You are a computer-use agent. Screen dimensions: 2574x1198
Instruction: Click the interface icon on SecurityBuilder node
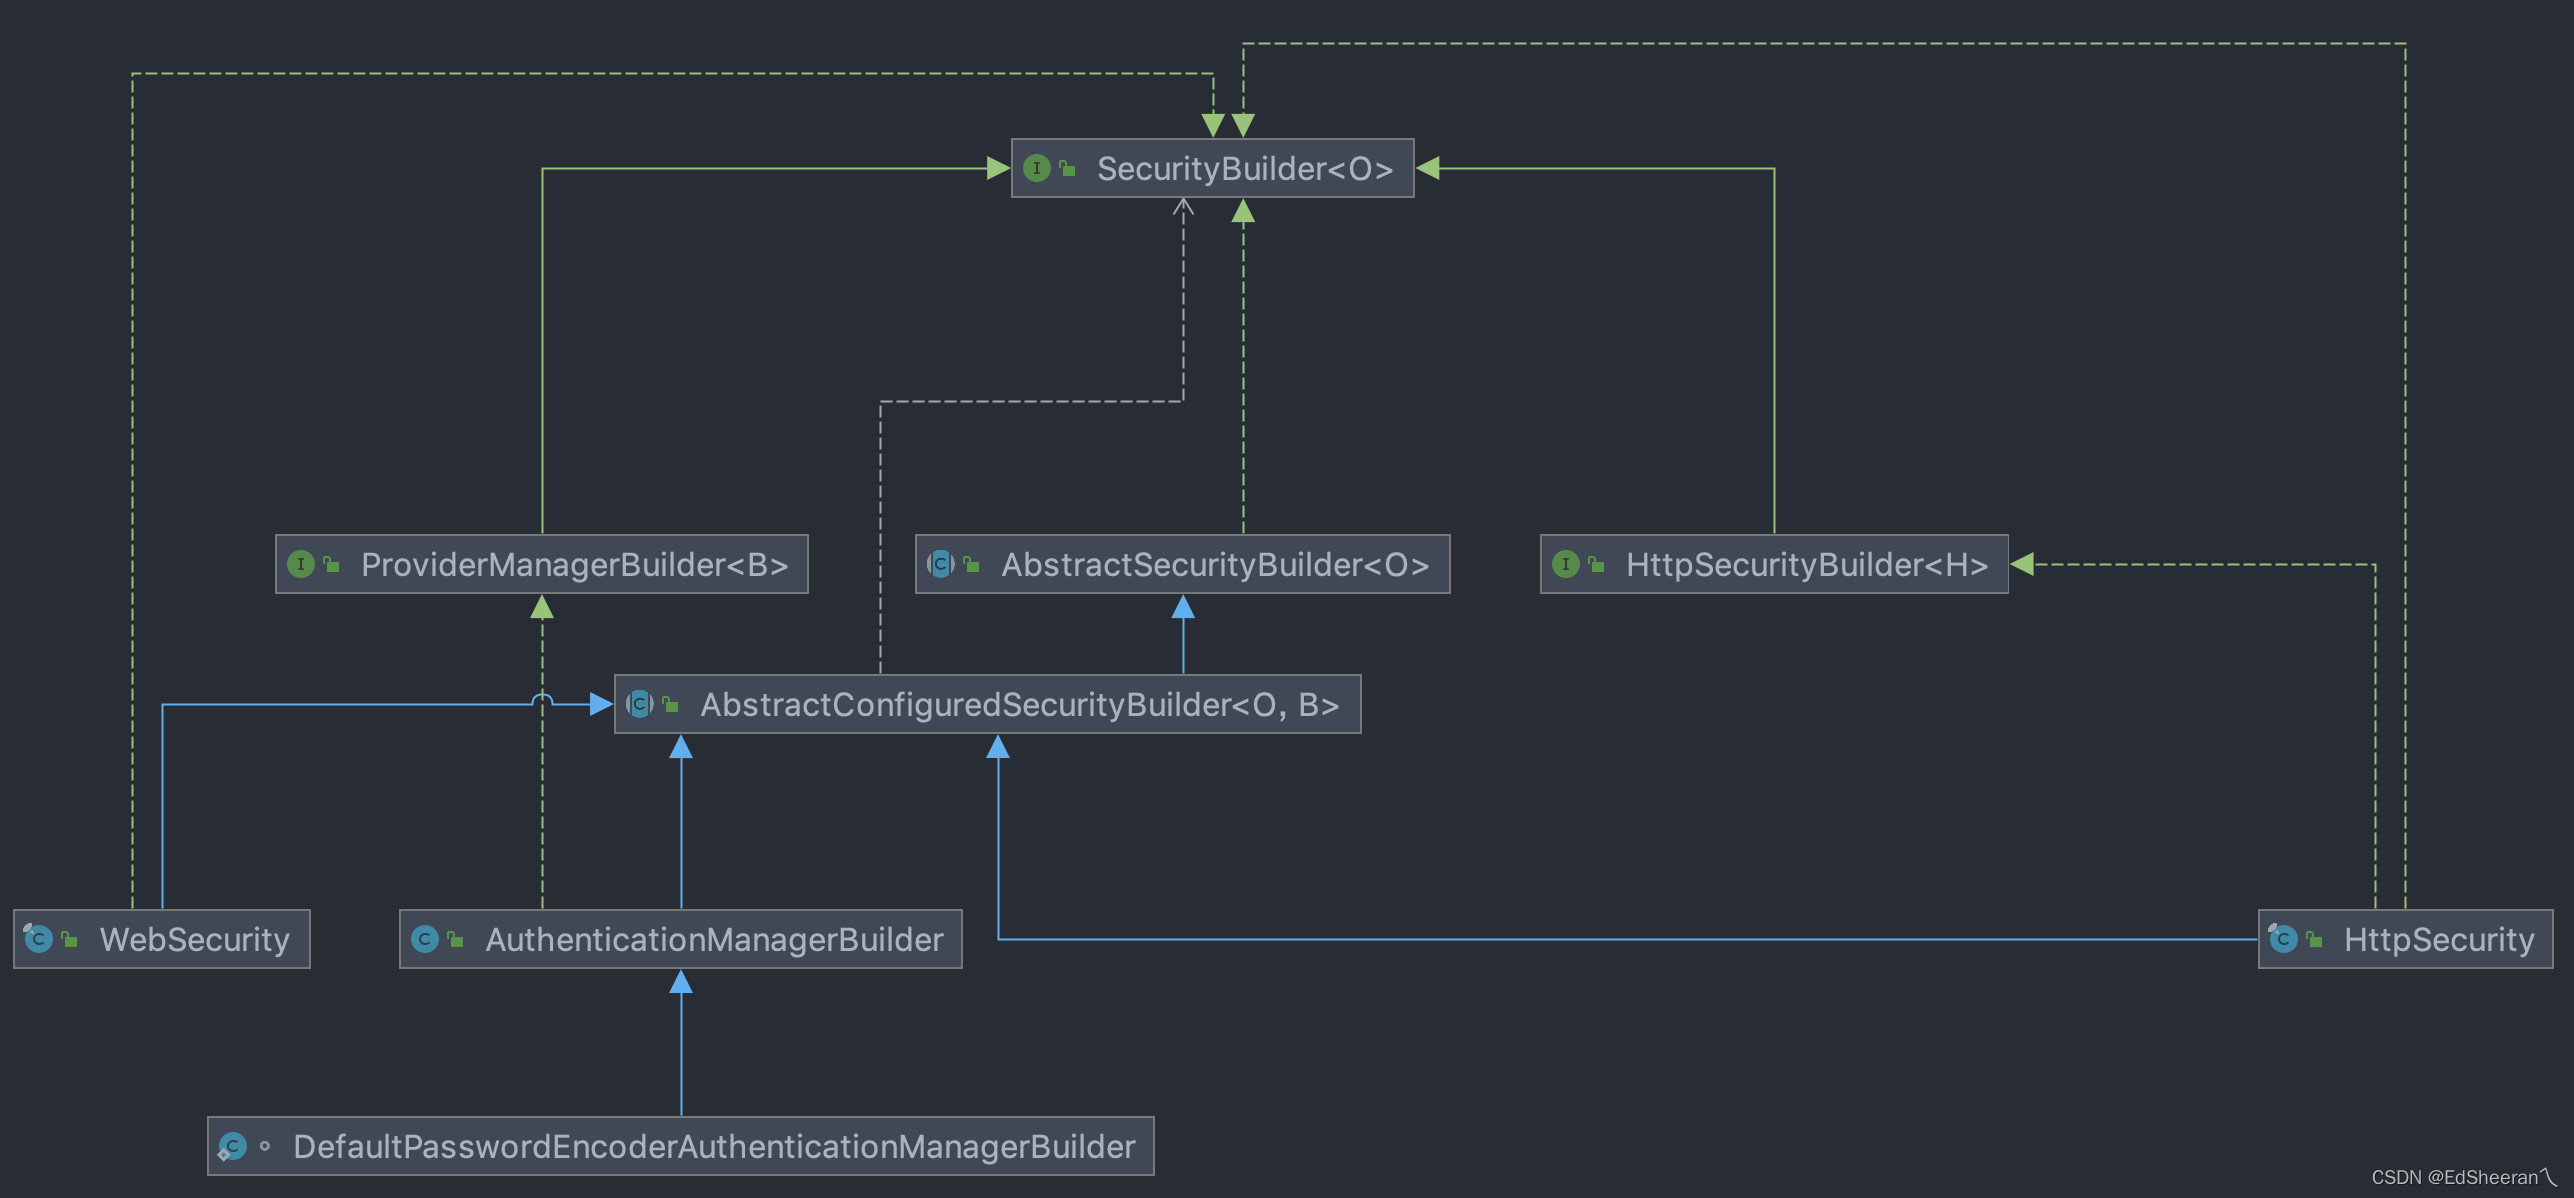tap(1037, 168)
